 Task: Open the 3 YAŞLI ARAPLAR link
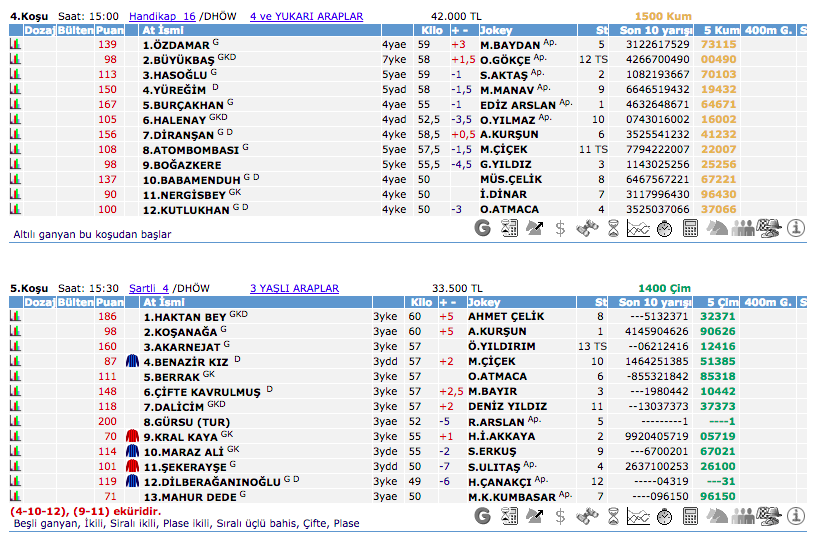coord(294,288)
